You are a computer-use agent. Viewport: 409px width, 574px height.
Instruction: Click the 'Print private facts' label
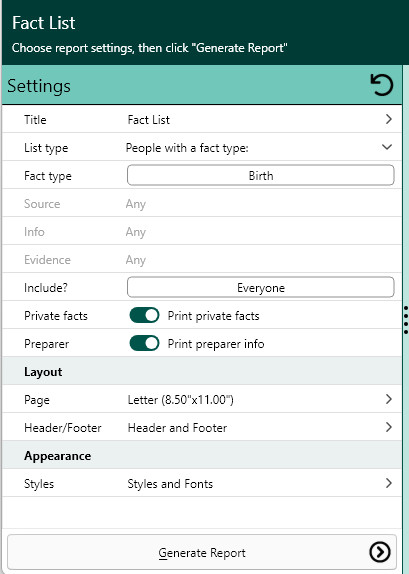[x=213, y=316]
